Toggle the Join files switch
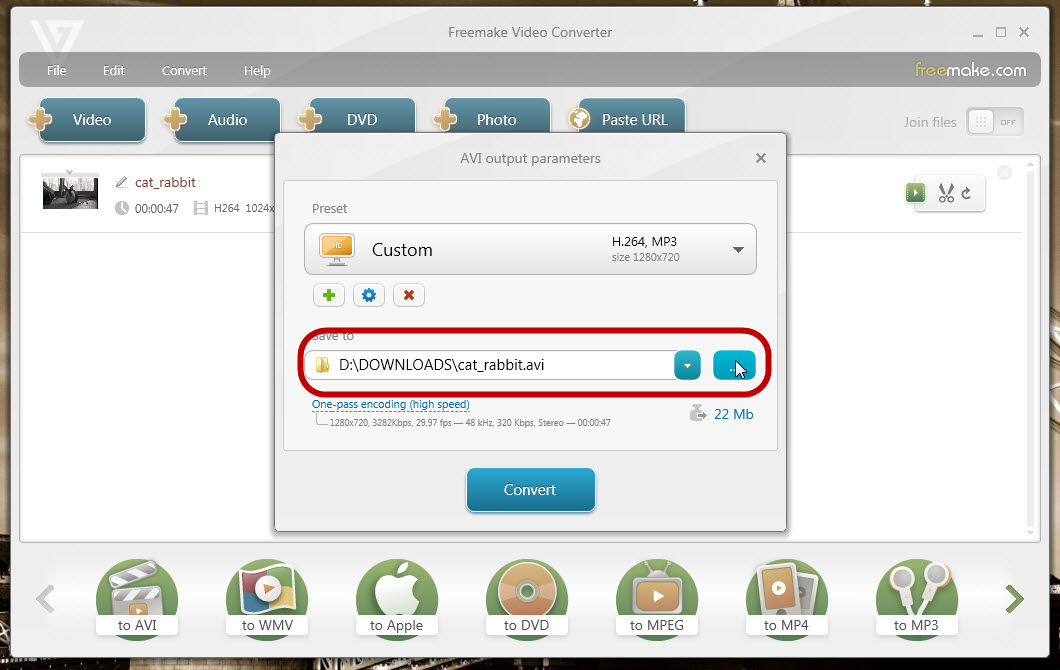The height and width of the screenshot is (670, 1060). pyautogui.click(x=994, y=122)
